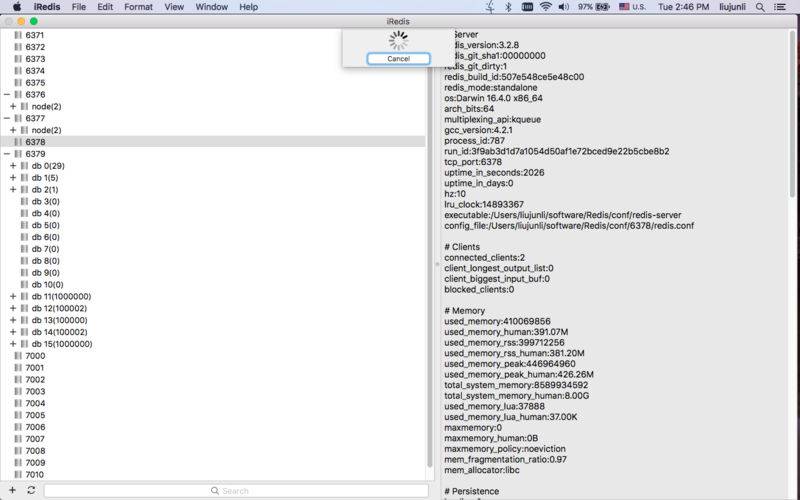Click the server icon beside 7006
The height and width of the screenshot is (500, 800).
(18, 427)
